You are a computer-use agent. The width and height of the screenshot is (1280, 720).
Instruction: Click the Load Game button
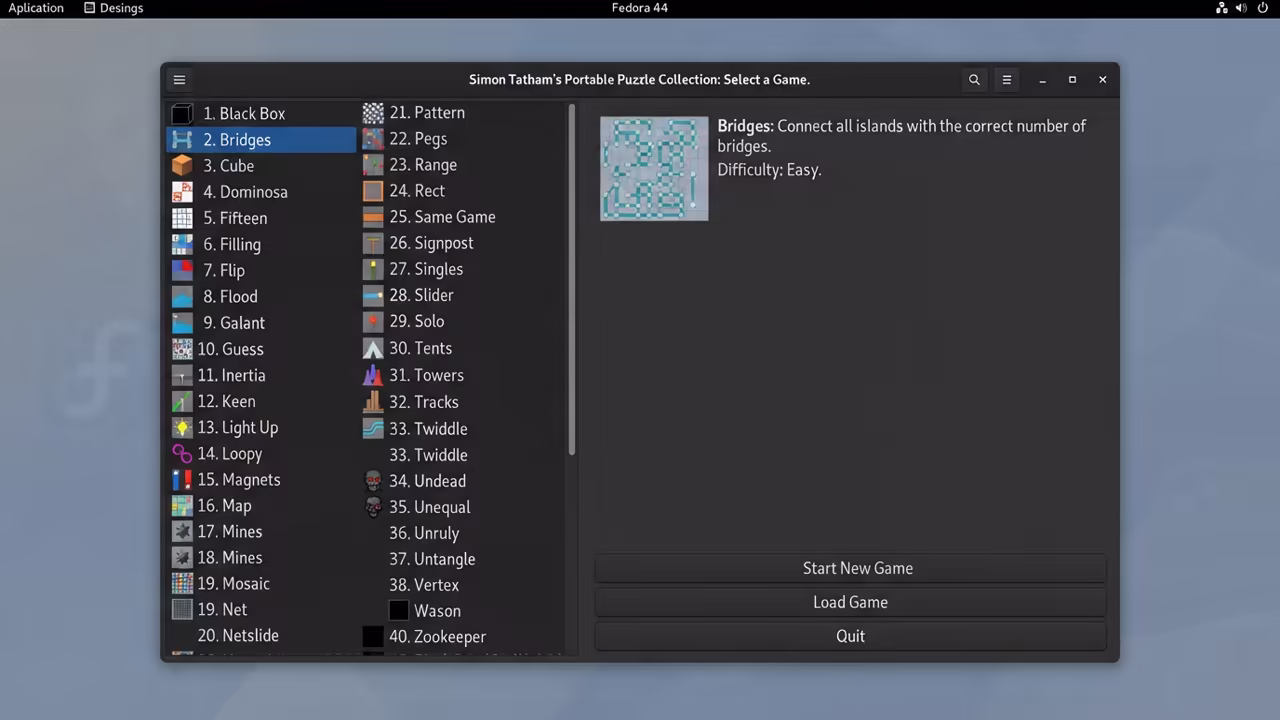(851, 602)
